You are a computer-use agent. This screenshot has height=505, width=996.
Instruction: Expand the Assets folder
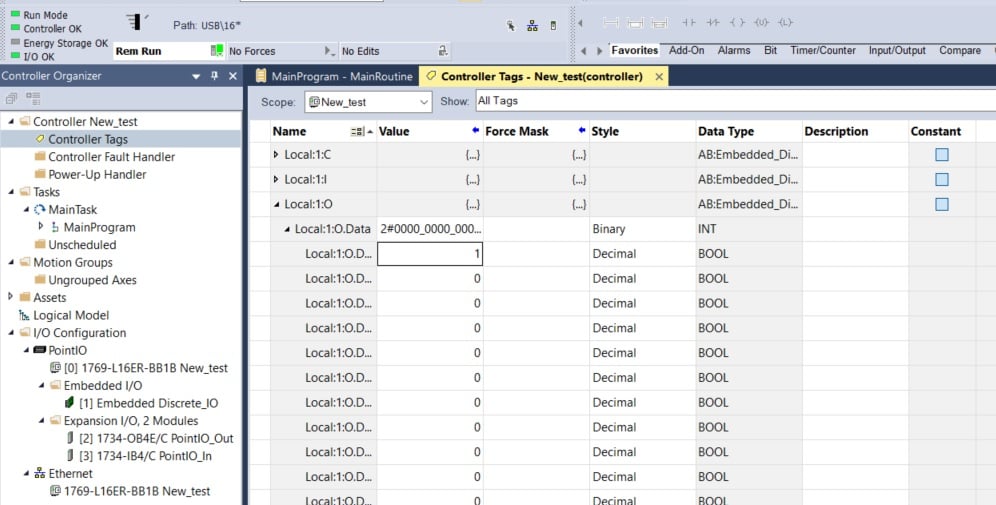point(10,296)
